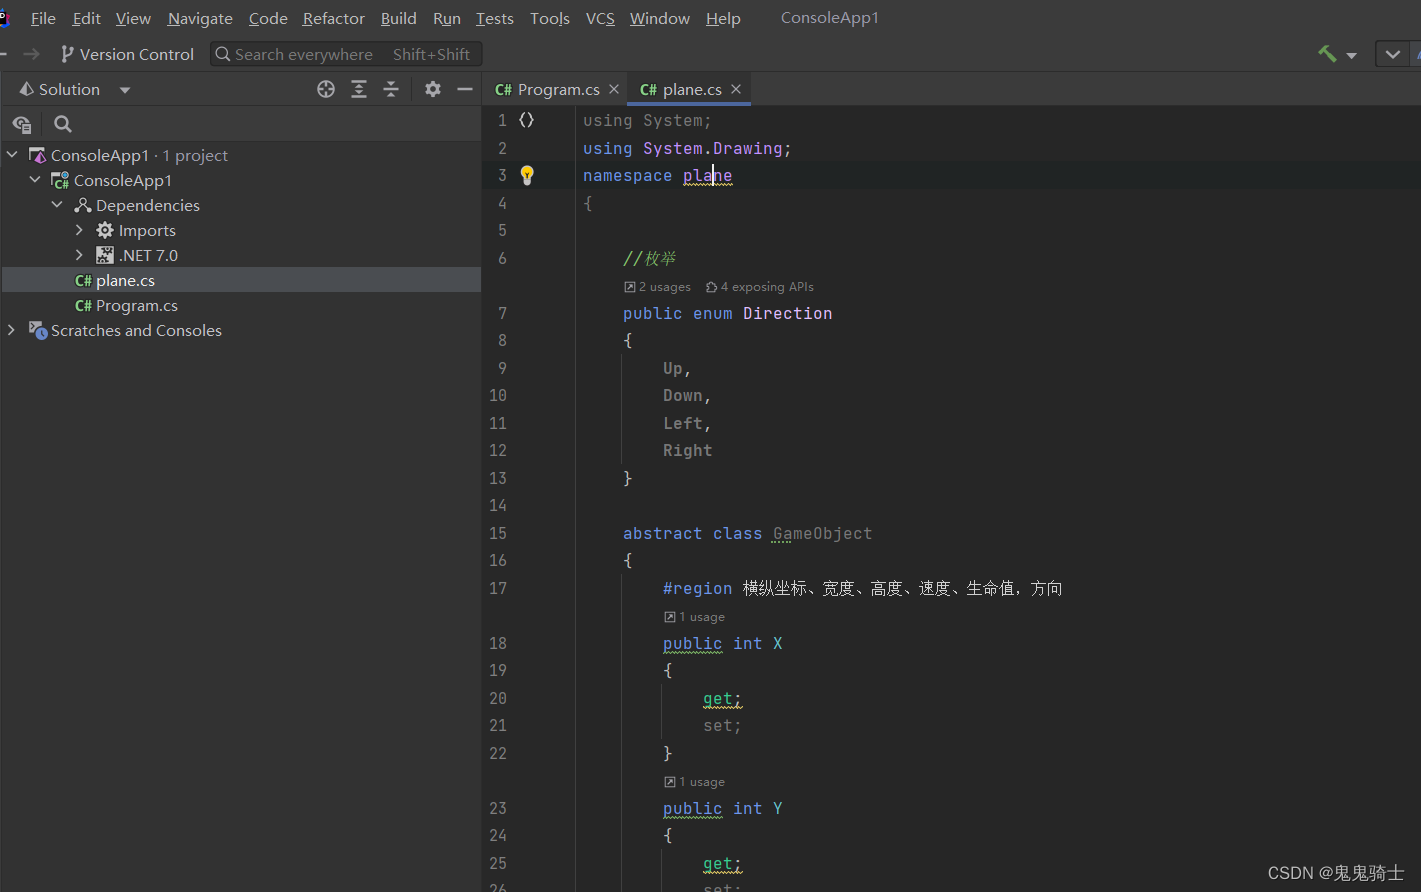
Task: Open the Run menu
Action: (447, 18)
